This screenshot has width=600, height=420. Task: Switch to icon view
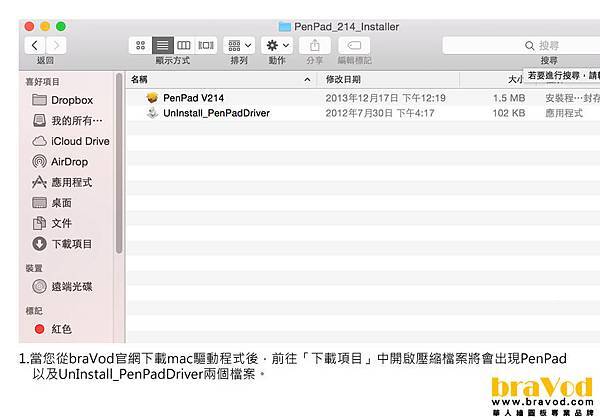click(140, 46)
